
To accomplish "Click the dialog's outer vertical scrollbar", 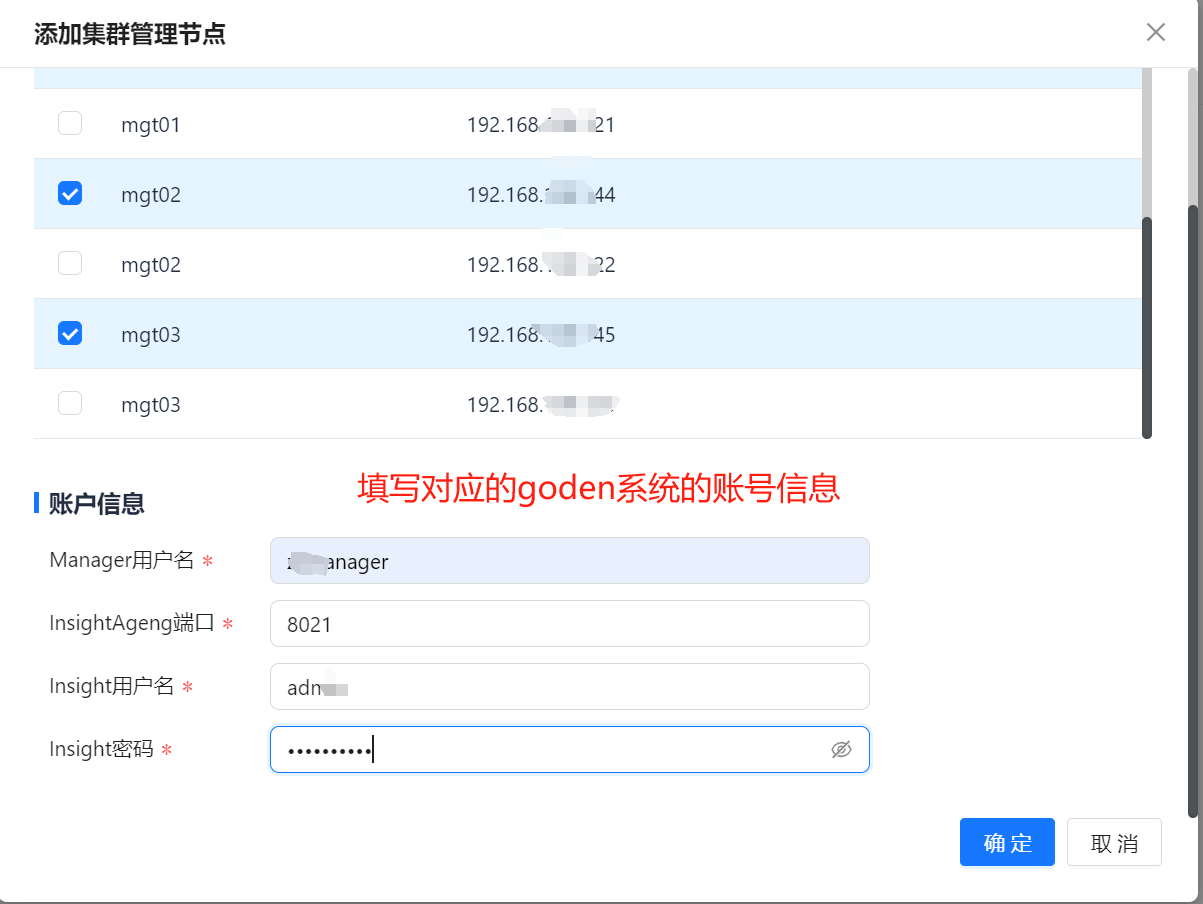I will 1193,510.
